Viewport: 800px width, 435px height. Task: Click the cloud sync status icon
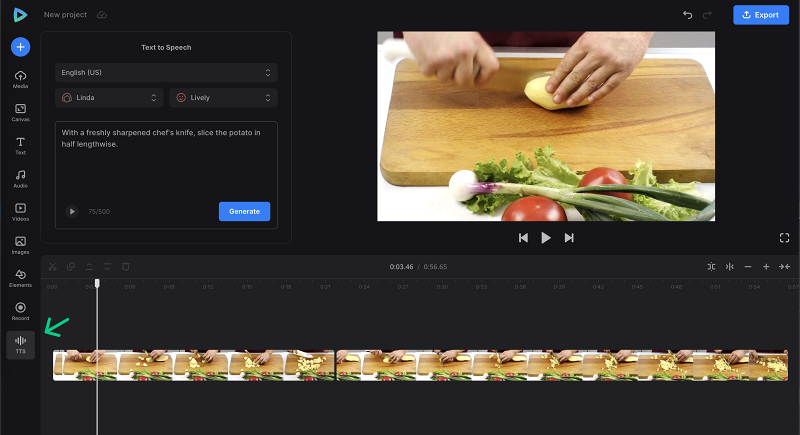click(x=102, y=15)
